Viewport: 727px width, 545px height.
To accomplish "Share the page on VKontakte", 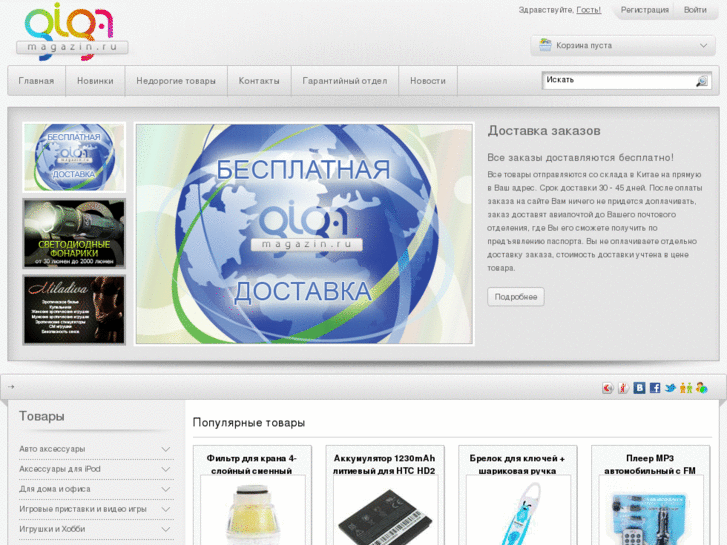I will (x=639, y=388).
